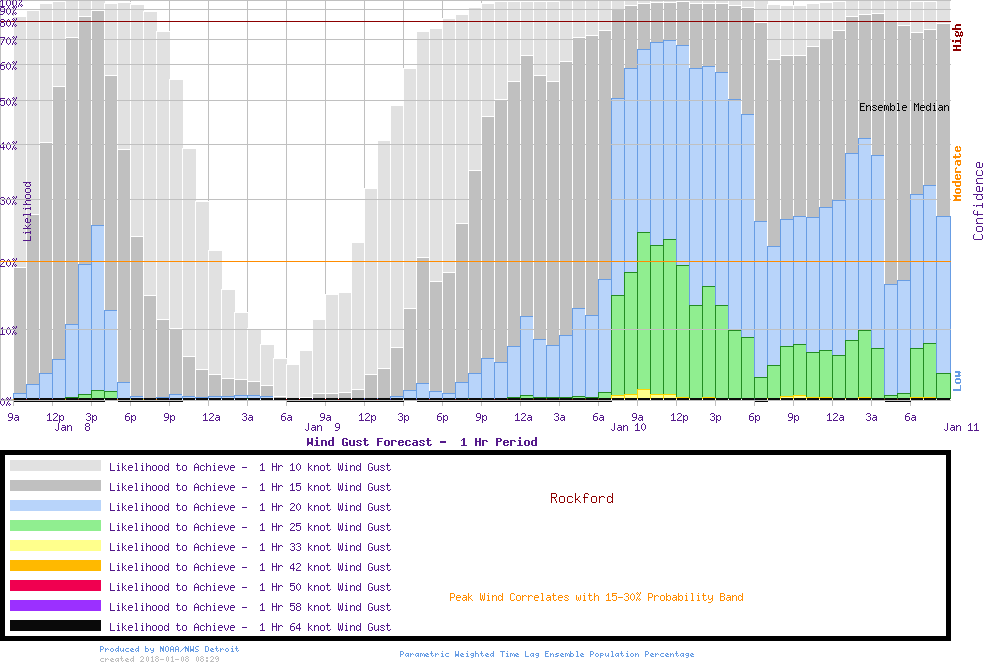Viewport: 1000px width, 670px height.
Task: Click the orange 42 knot legend swatch
Action: (x=55, y=566)
